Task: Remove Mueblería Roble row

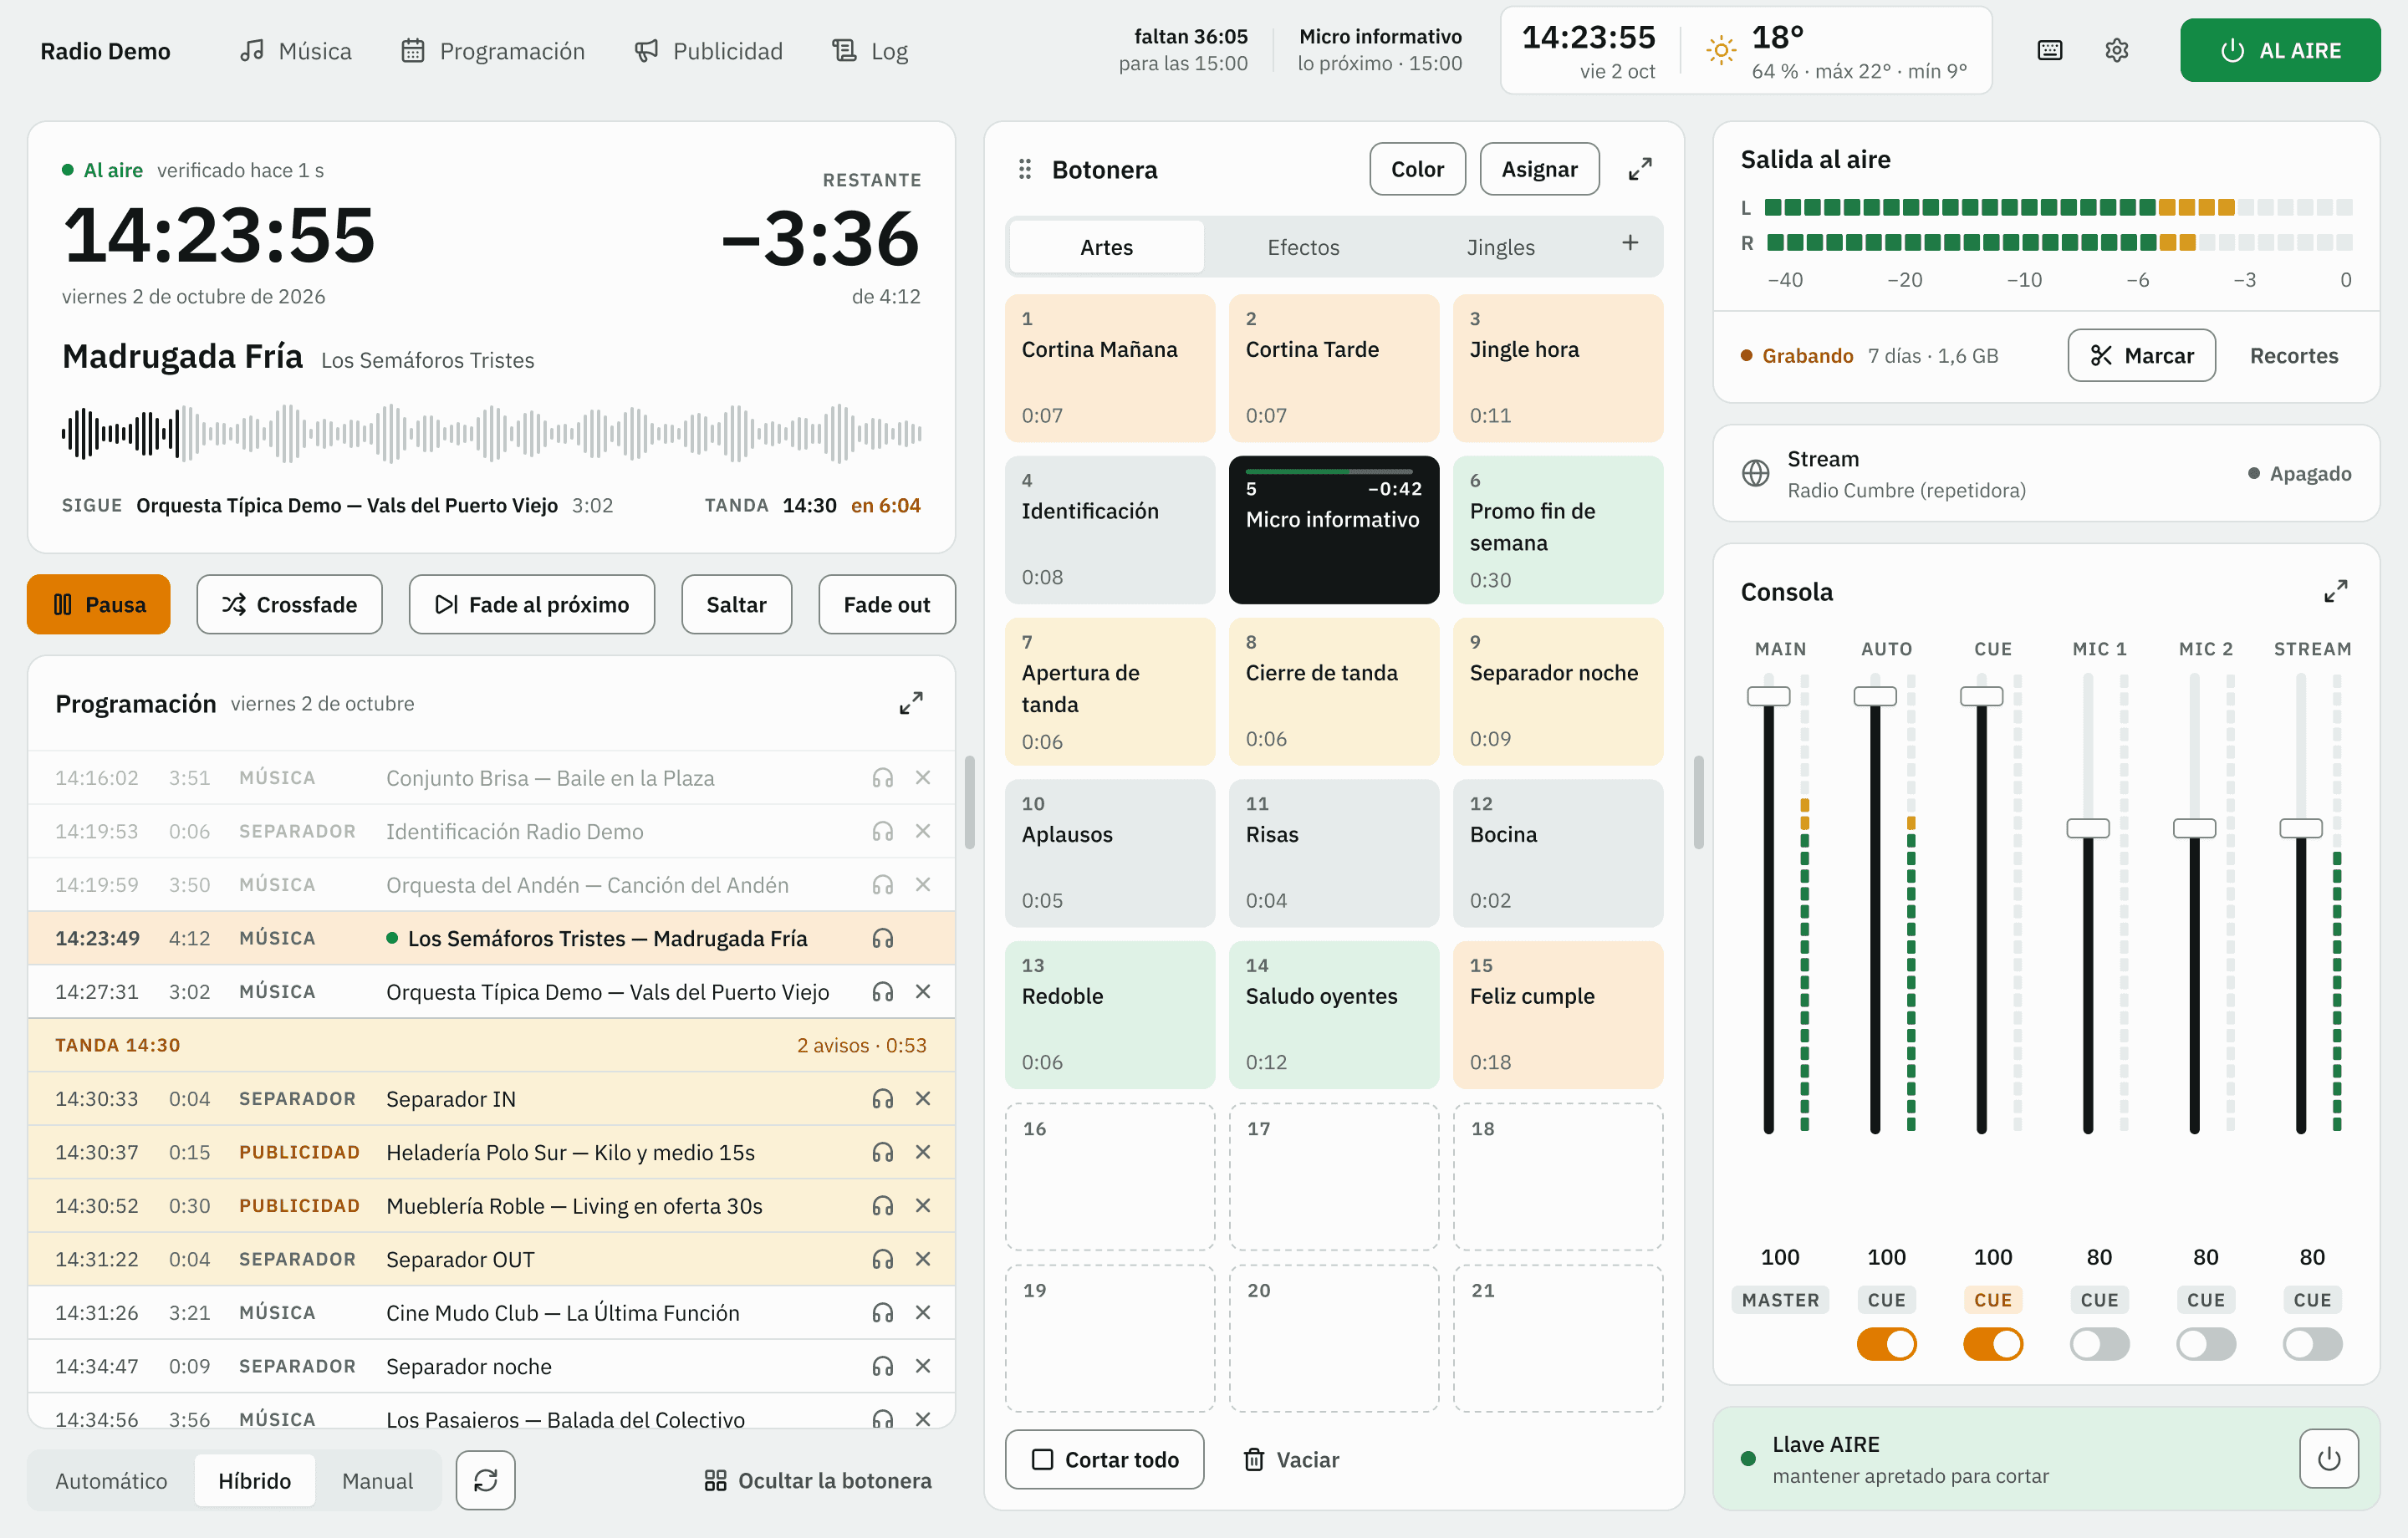Action: pyautogui.click(x=923, y=1206)
